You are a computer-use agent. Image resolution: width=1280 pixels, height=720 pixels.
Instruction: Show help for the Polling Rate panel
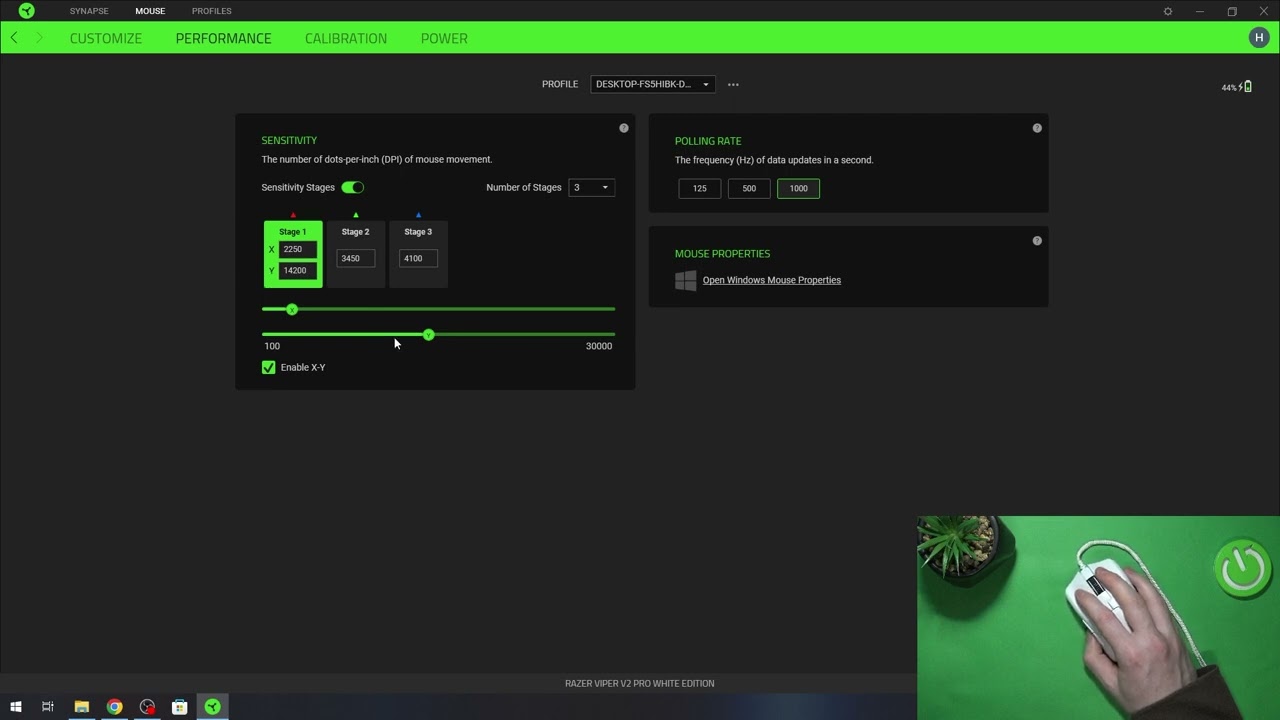click(x=1037, y=128)
